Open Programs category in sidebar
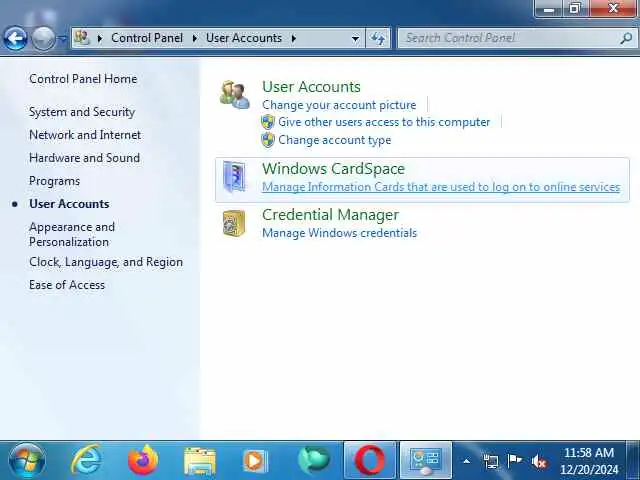This screenshot has width=640, height=480. [x=54, y=181]
